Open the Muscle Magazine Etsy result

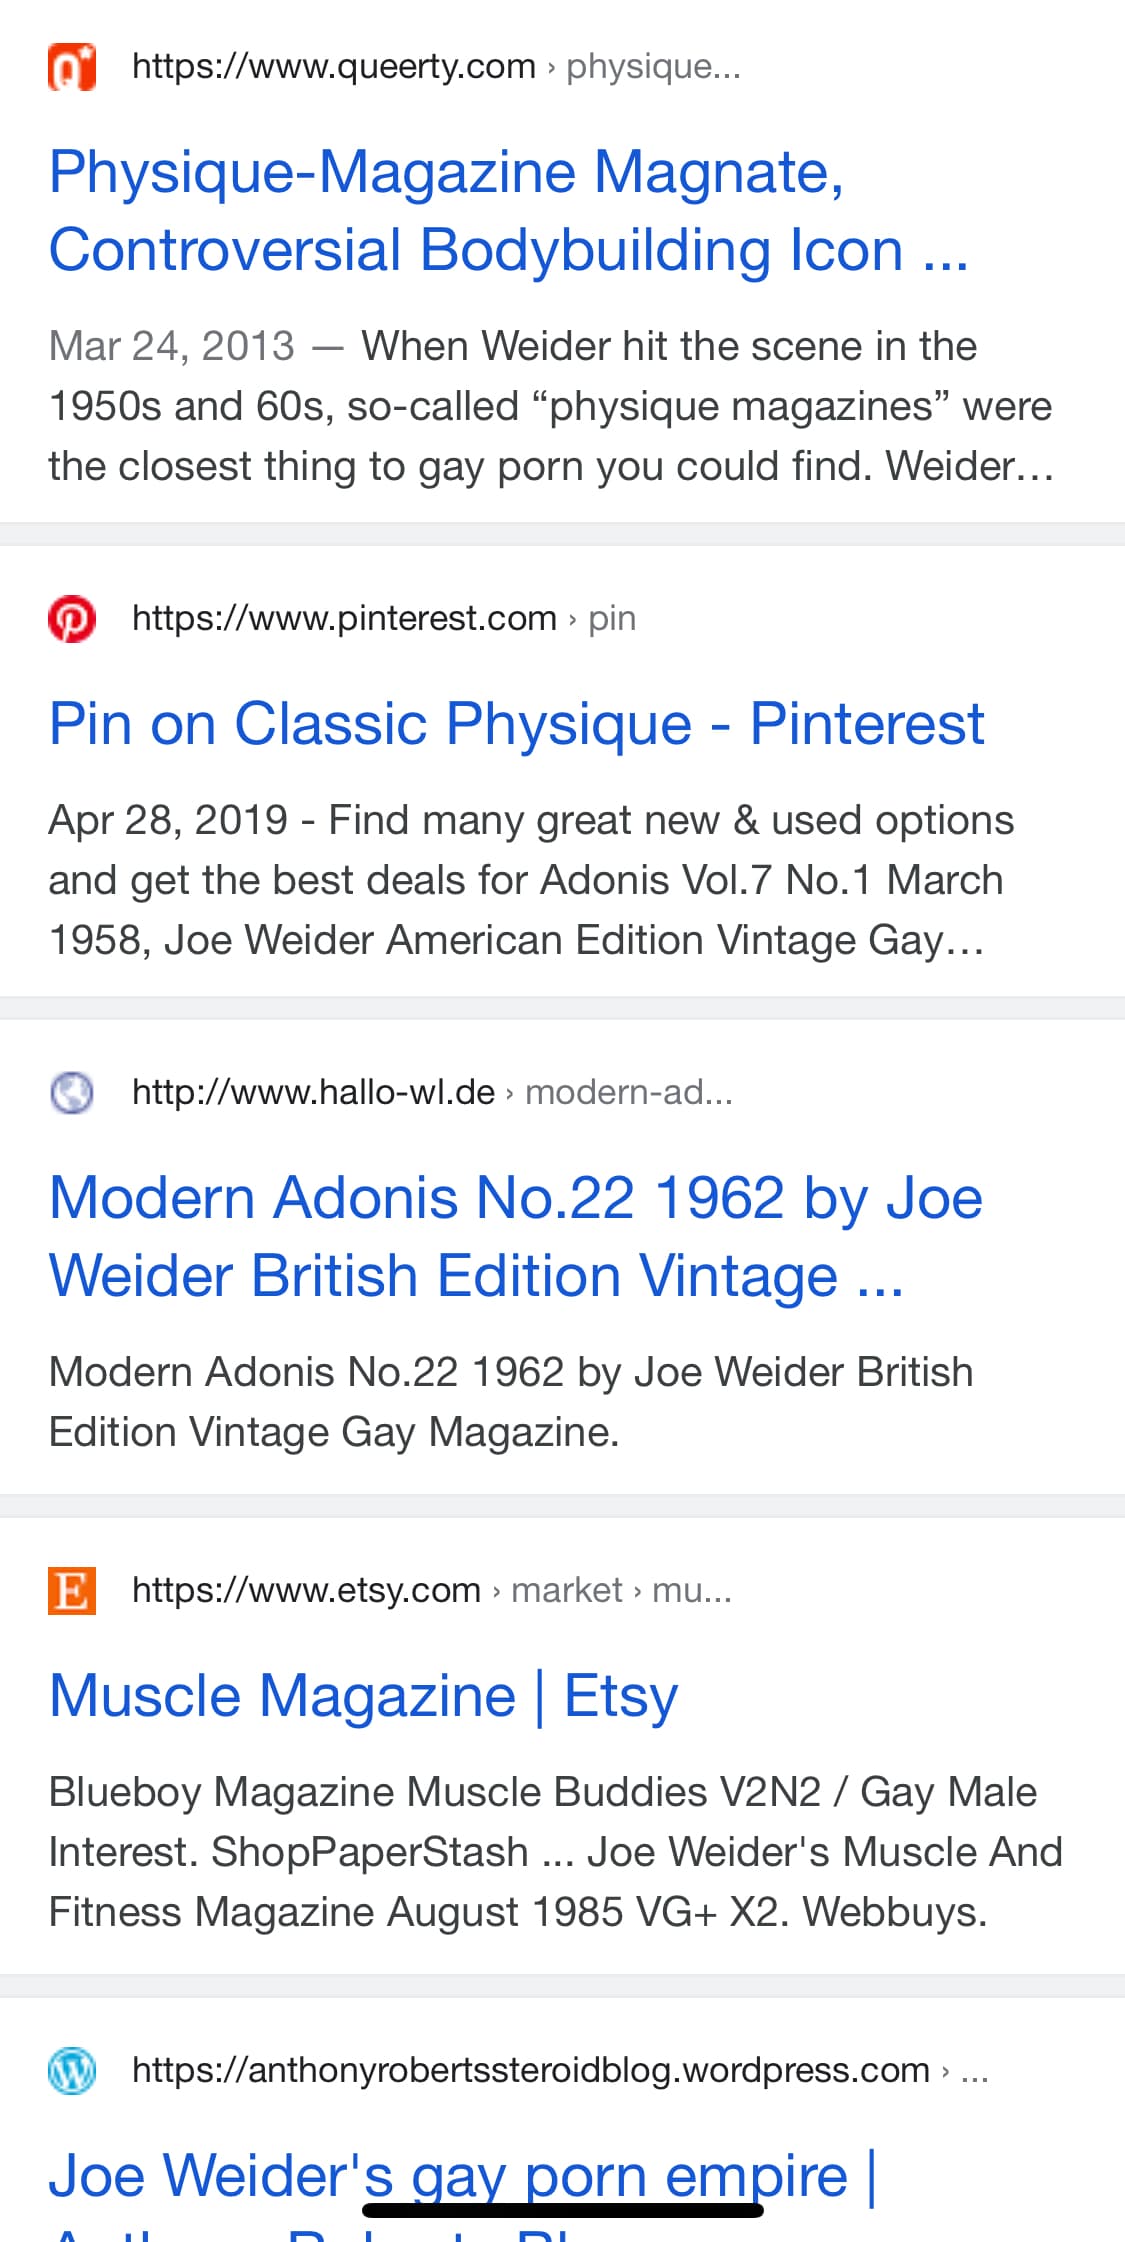pos(363,1696)
